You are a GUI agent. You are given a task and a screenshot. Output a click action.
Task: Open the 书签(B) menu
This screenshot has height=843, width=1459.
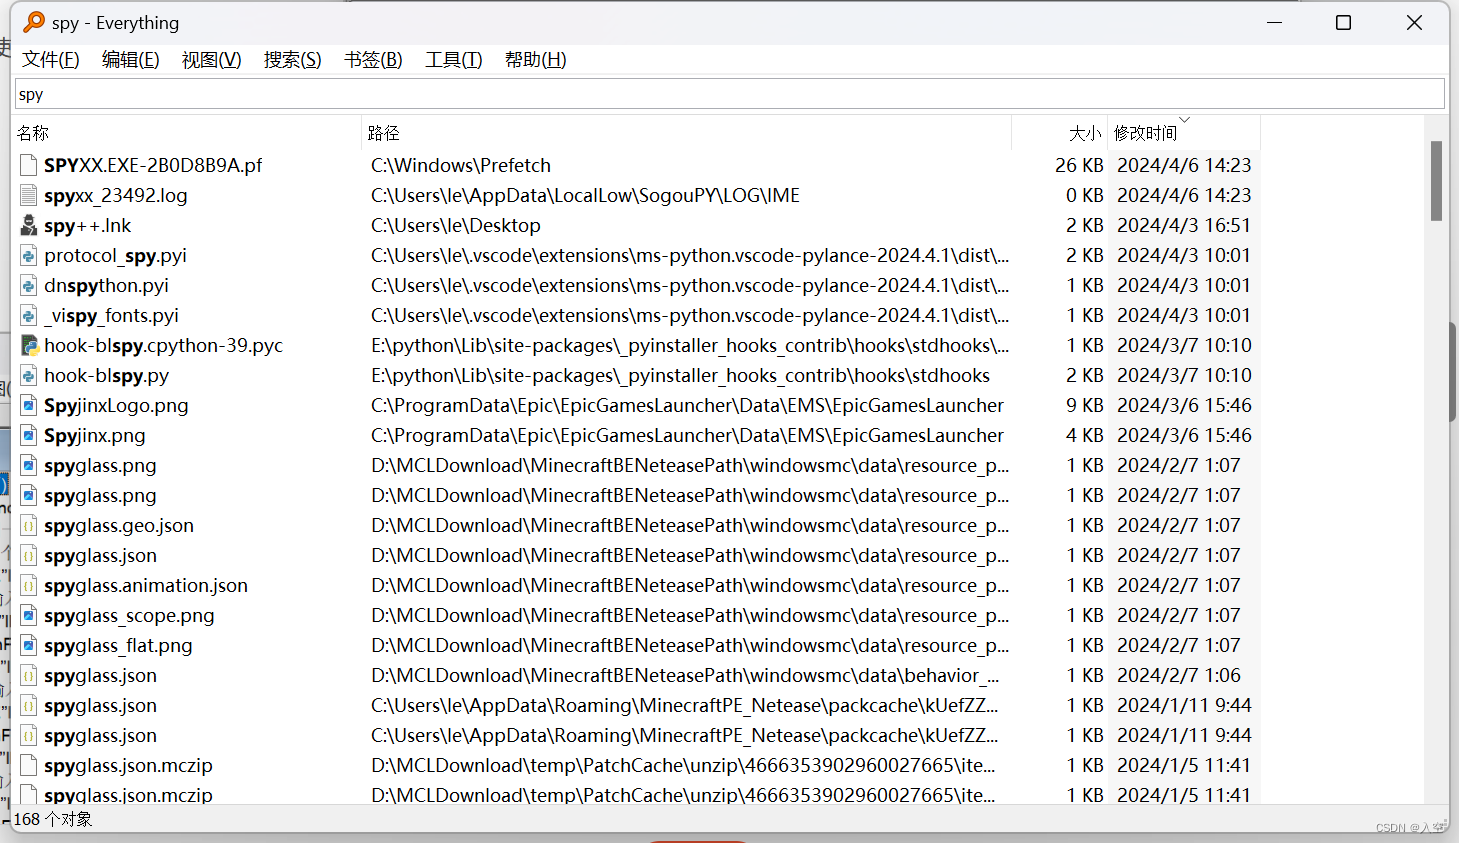373,60
